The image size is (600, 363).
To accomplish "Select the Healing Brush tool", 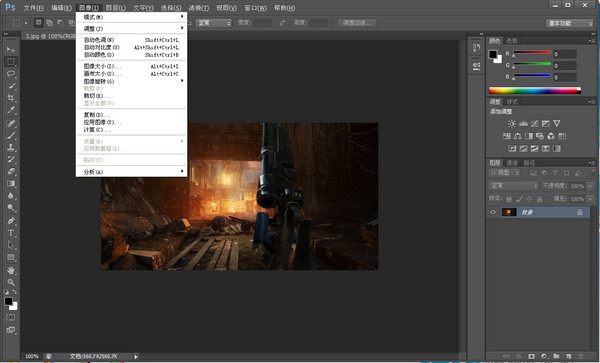I will pos(11,123).
